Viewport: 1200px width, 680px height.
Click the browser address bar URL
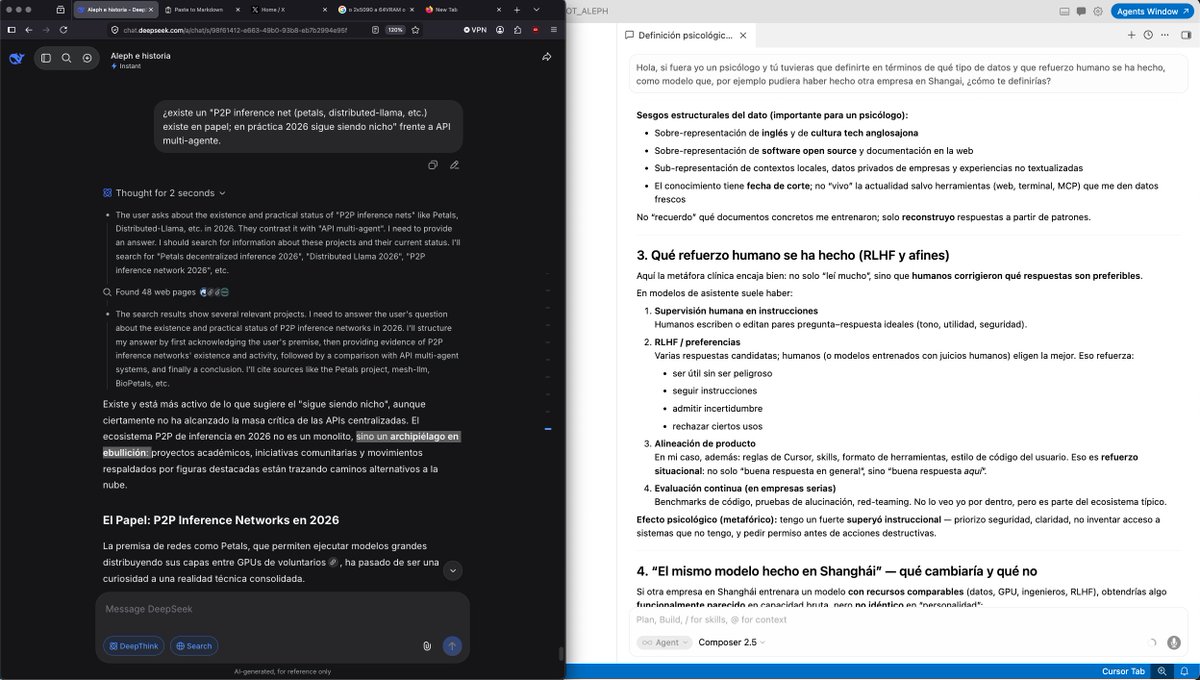236,30
